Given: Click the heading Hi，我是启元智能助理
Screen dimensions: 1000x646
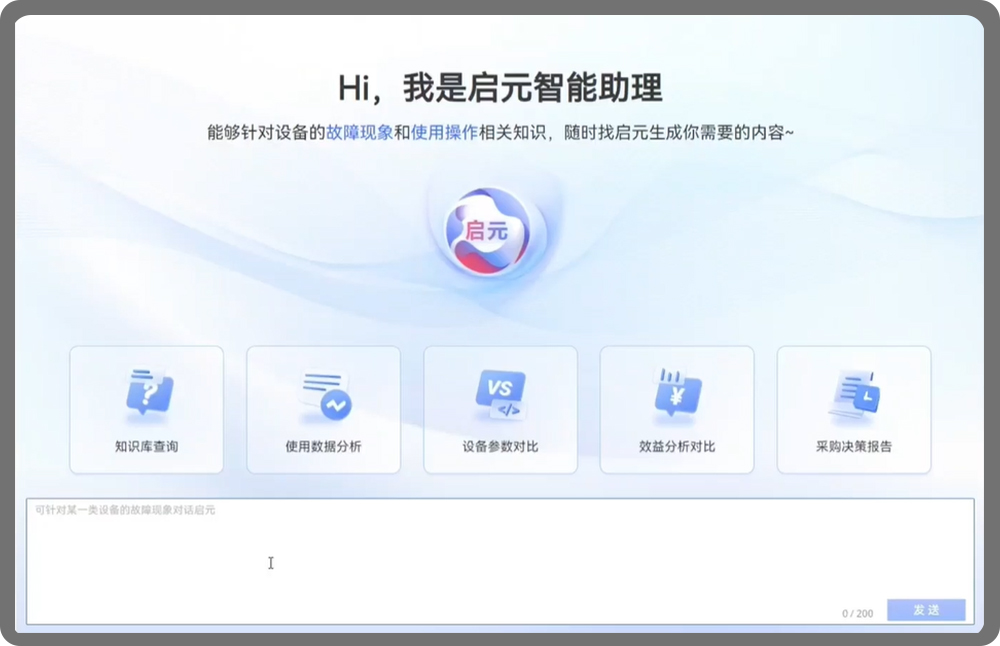Looking at the screenshot, I should (500, 88).
